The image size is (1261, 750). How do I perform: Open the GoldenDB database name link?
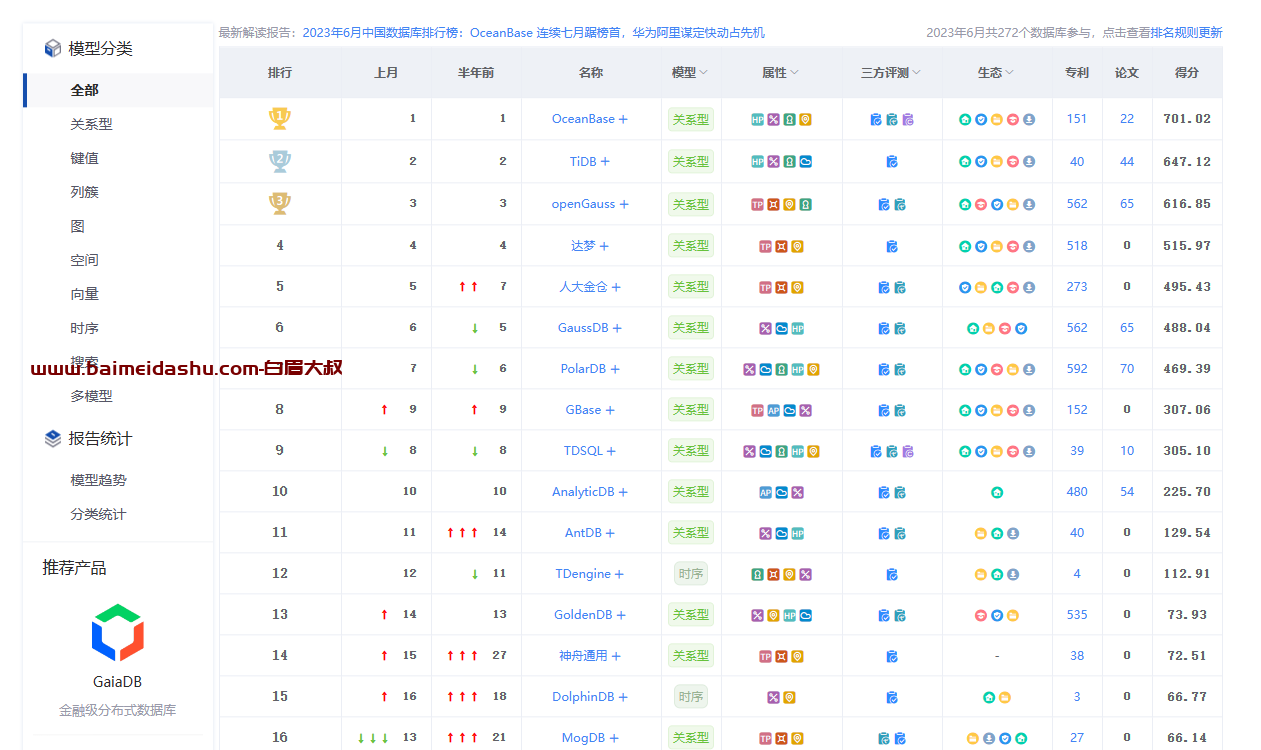[x=582, y=615]
